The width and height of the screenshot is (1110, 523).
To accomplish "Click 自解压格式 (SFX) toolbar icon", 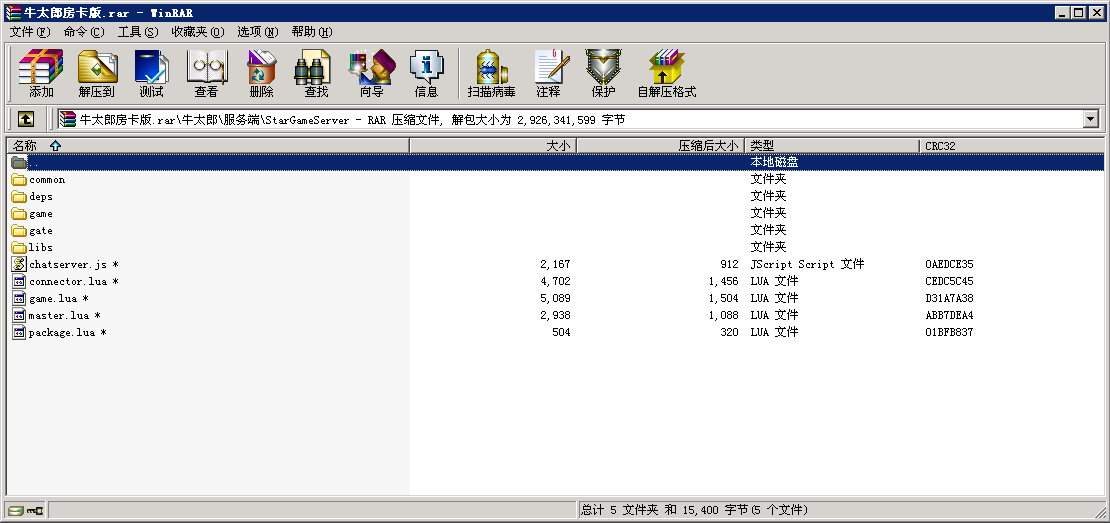I will 666,73.
